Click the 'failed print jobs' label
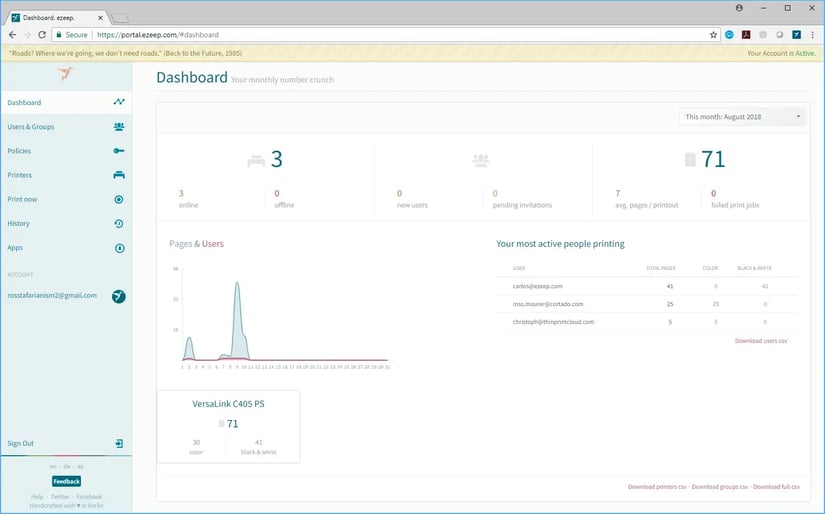This screenshot has width=825, height=514. [735, 205]
